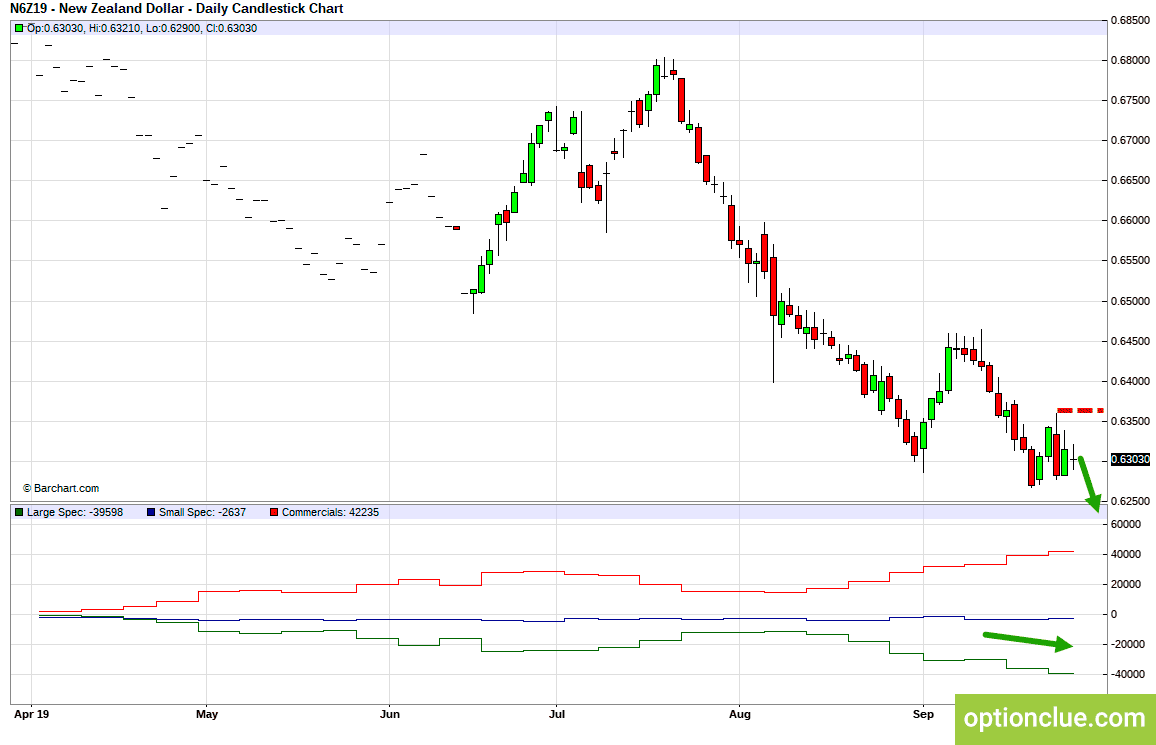Image resolution: width=1156 pixels, height=745 pixels.
Task: Select the Jul label on the time axis
Action: click(557, 714)
